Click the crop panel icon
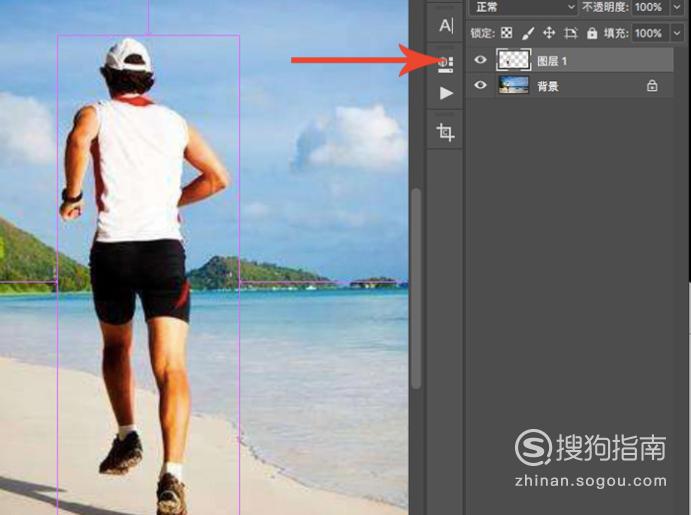The height and width of the screenshot is (515, 691). [445, 132]
